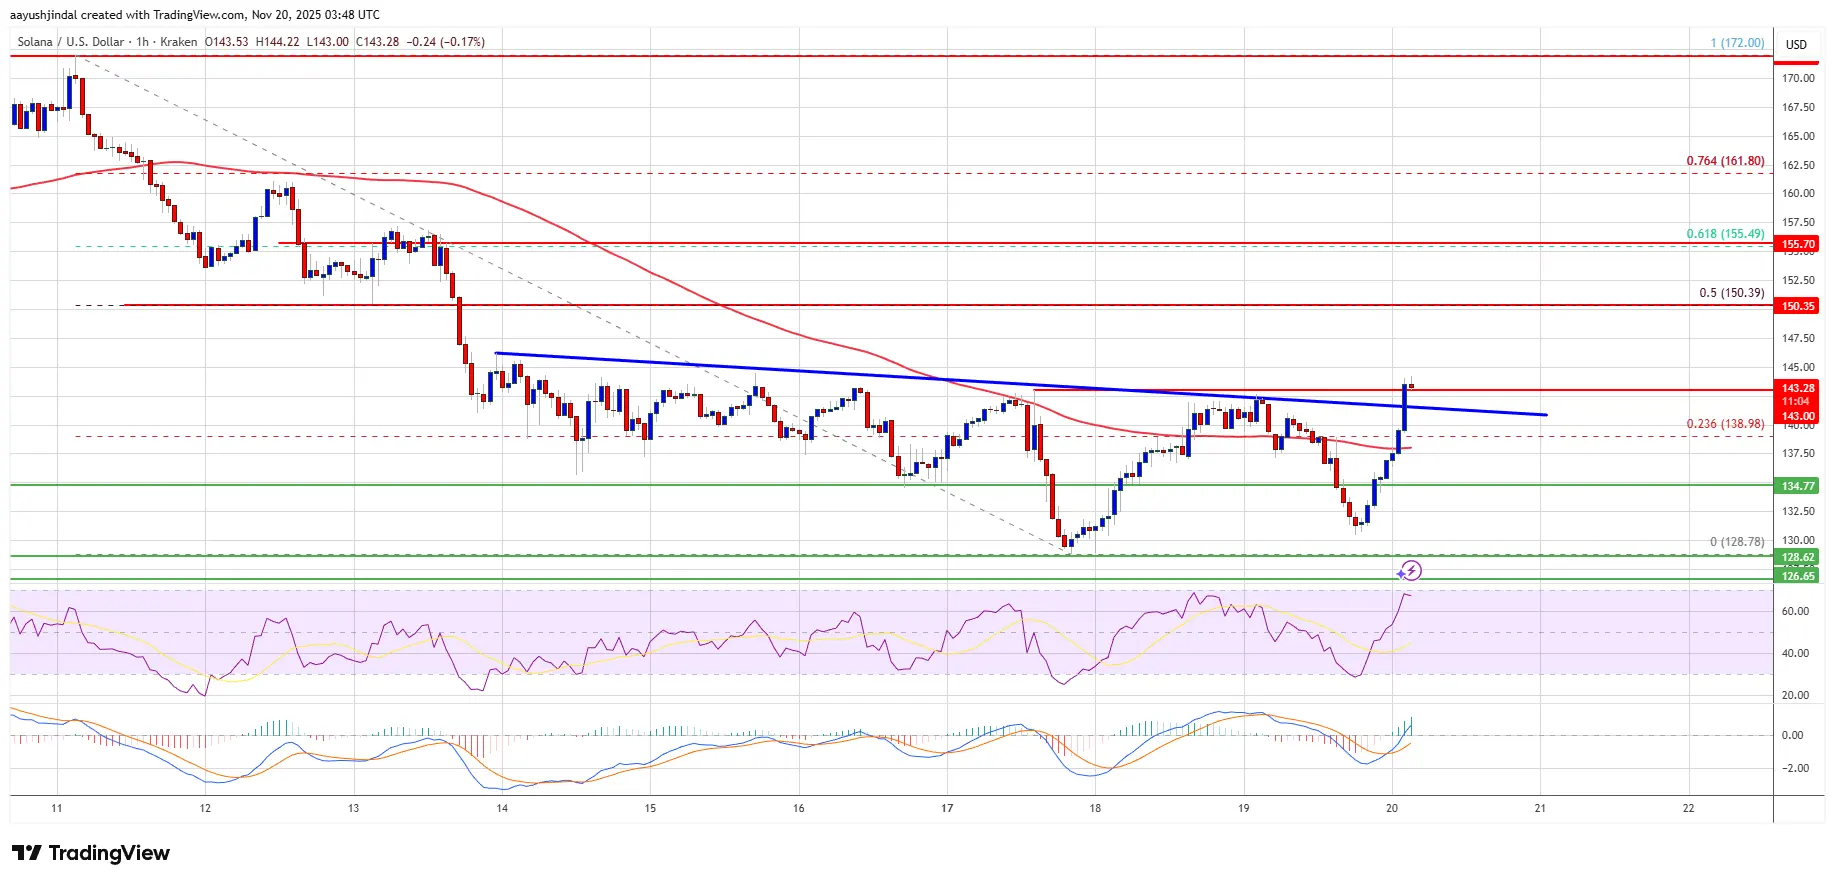Click the purple lightning event icon

pyautogui.click(x=1409, y=571)
